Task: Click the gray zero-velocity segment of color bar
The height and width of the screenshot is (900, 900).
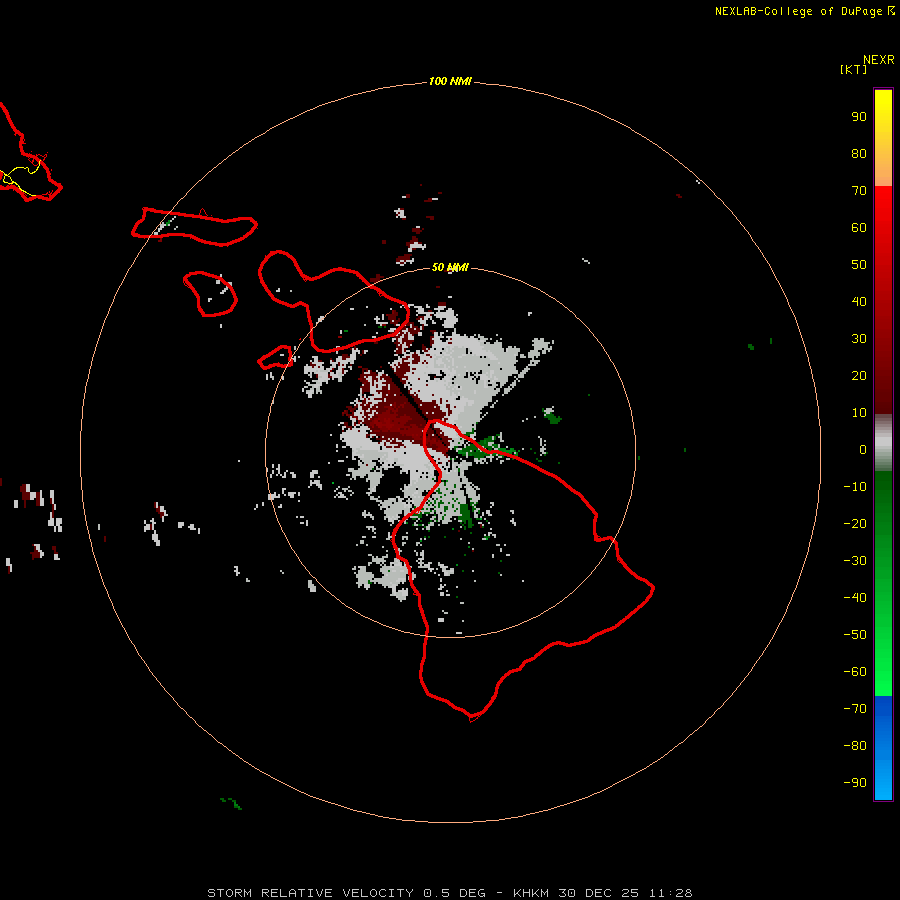Action: tap(883, 443)
